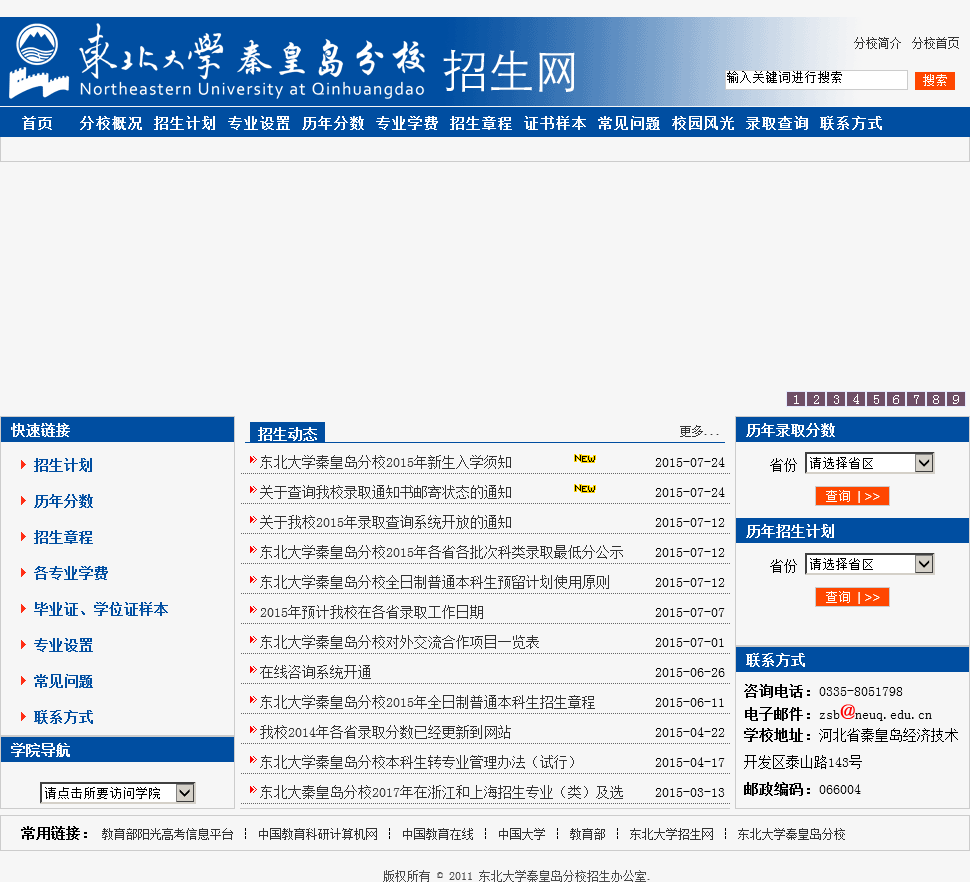Open article 2015年预计我校在各省录取工作日期
970x882 pixels.
[x=371, y=612]
